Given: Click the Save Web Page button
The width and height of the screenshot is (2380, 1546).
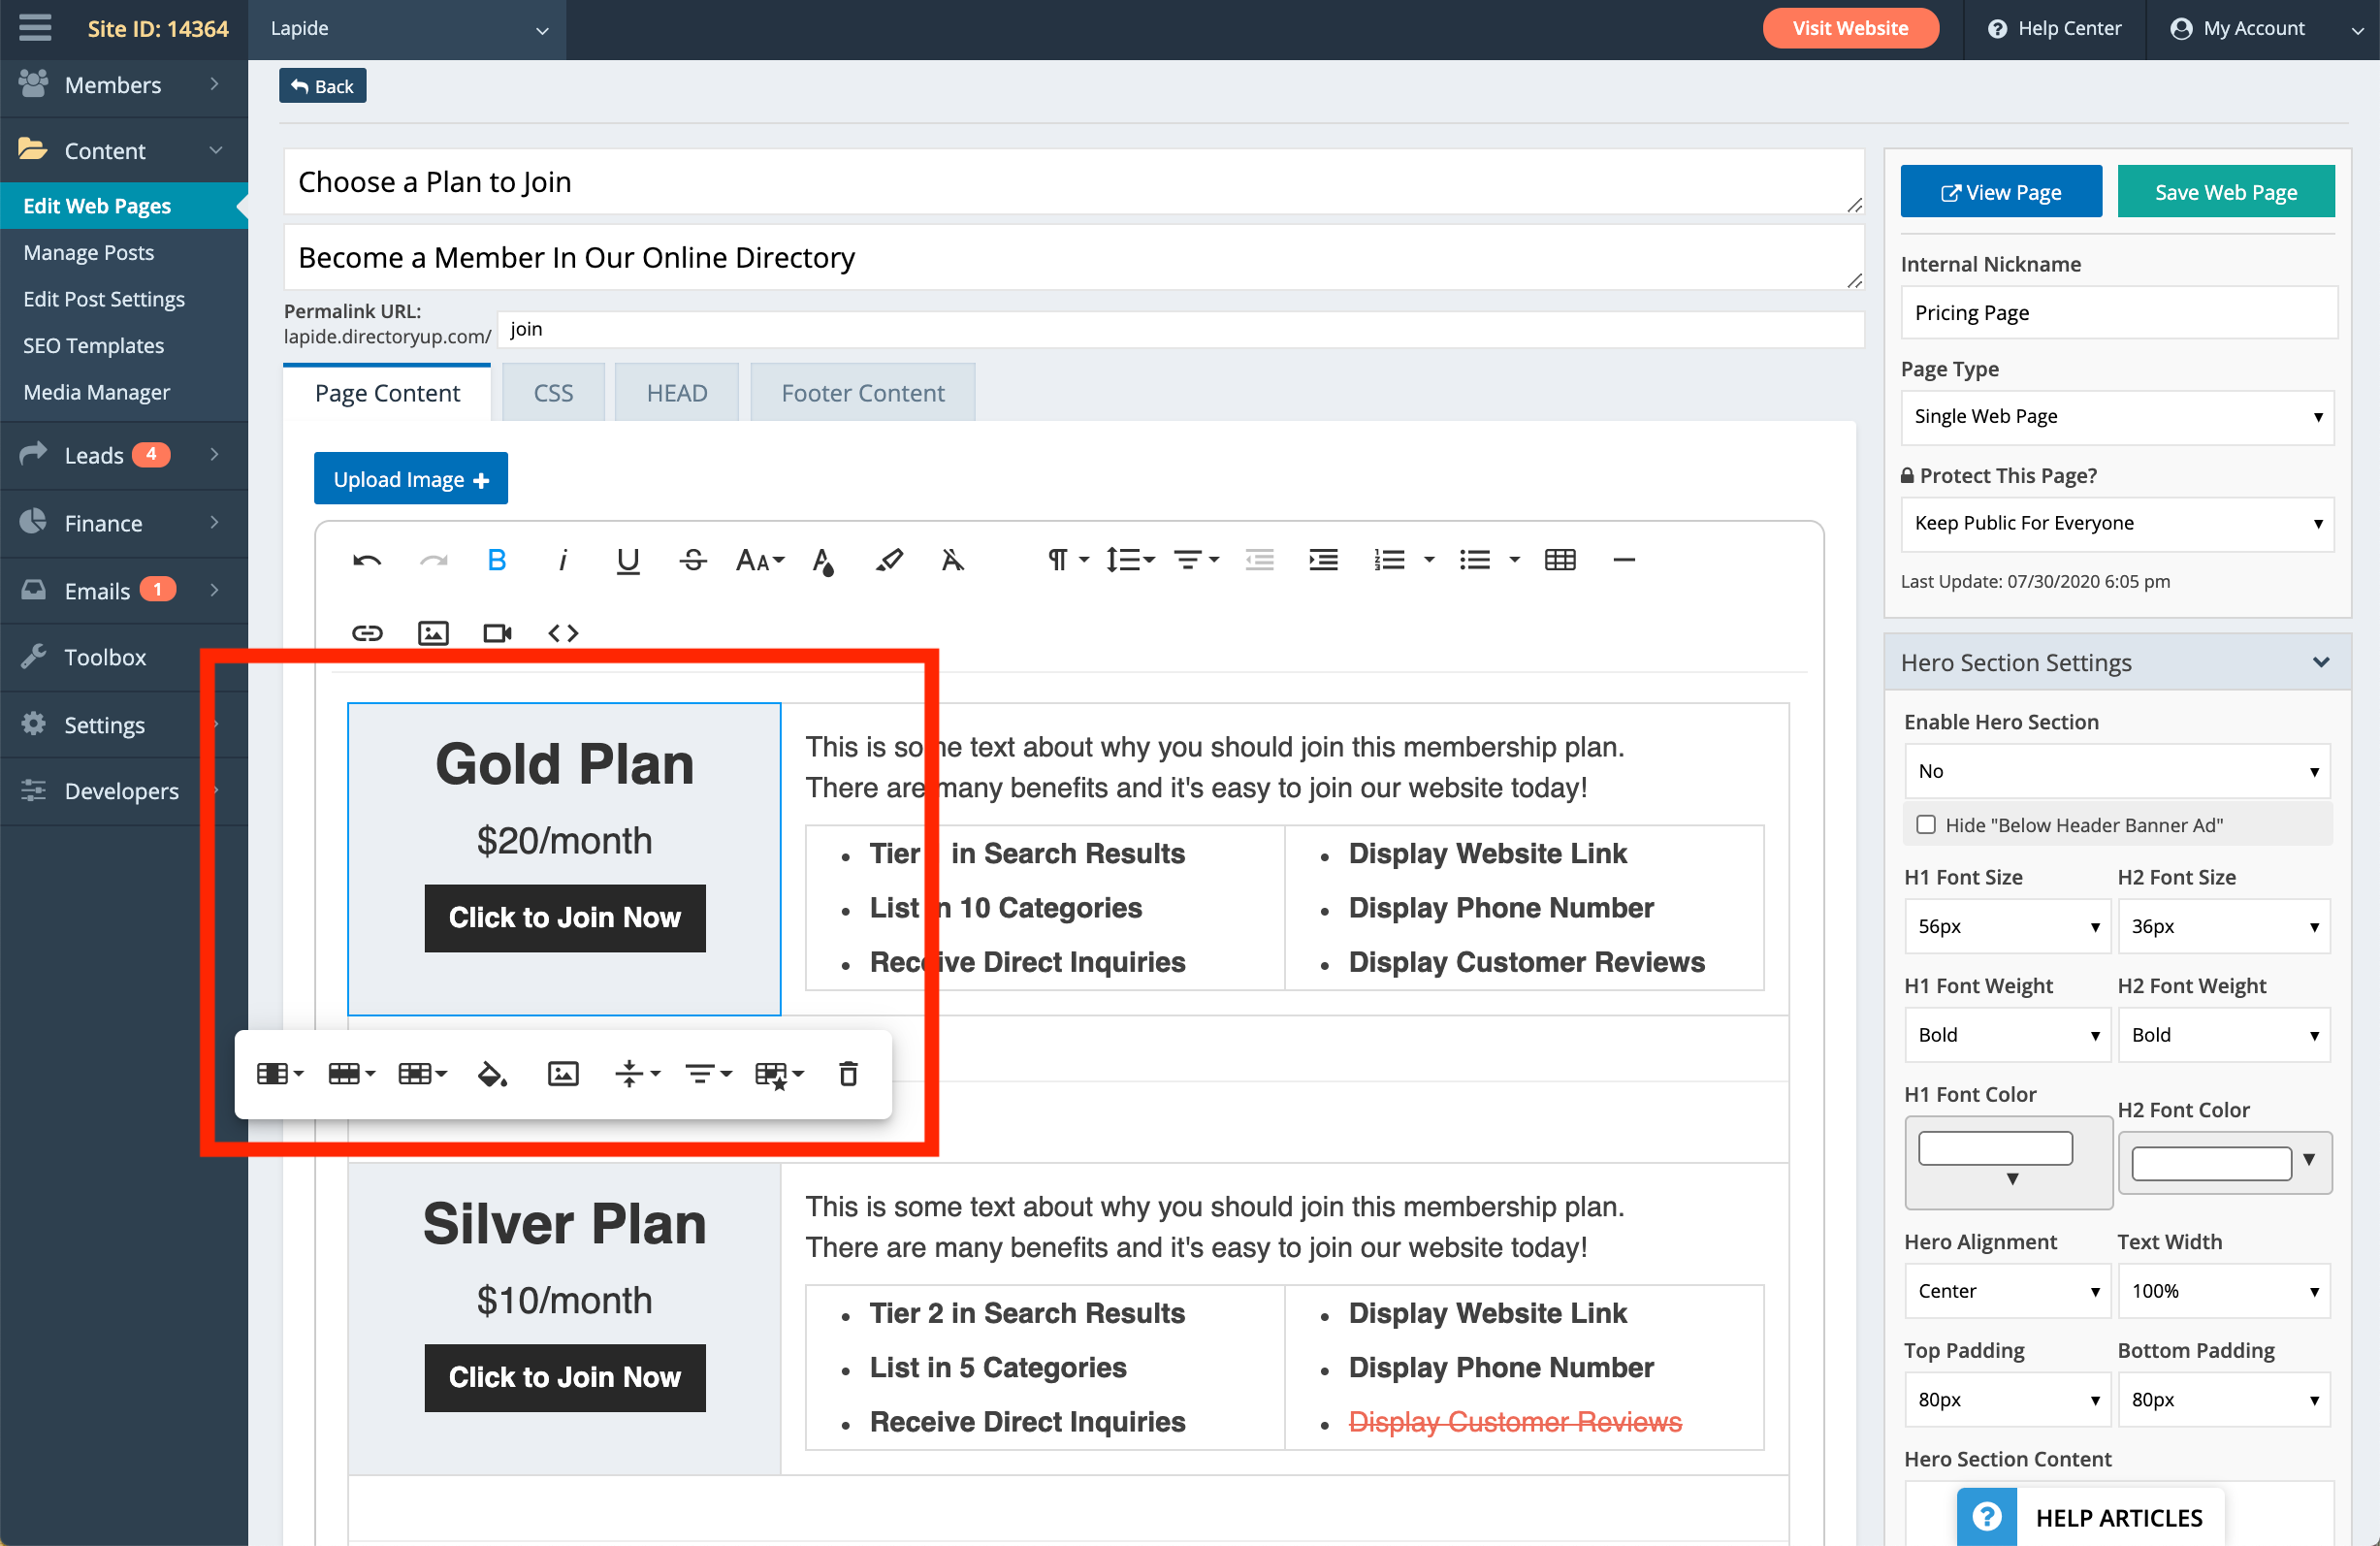Looking at the screenshot, I should [2225, 192].
